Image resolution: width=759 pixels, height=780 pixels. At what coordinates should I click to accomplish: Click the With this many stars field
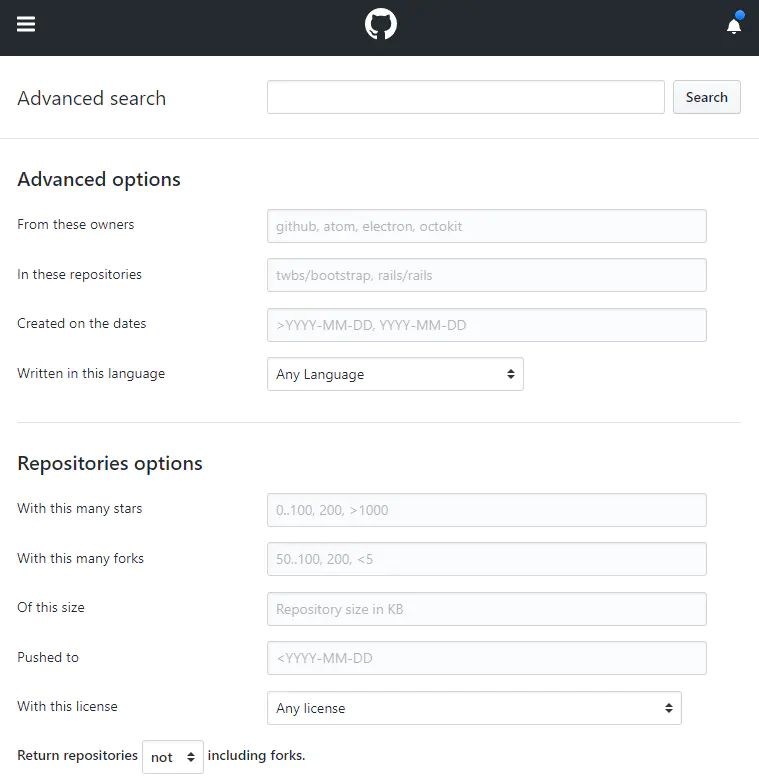(x=486, y=510)
